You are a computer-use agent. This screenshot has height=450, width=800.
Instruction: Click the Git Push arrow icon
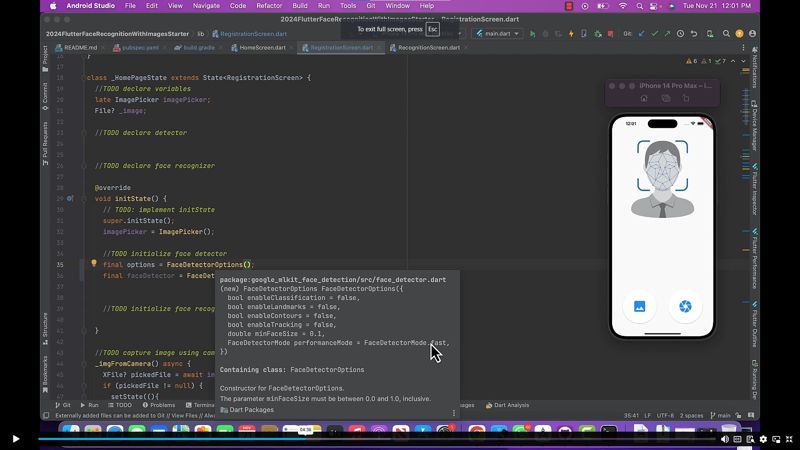[x=667, y=34]
